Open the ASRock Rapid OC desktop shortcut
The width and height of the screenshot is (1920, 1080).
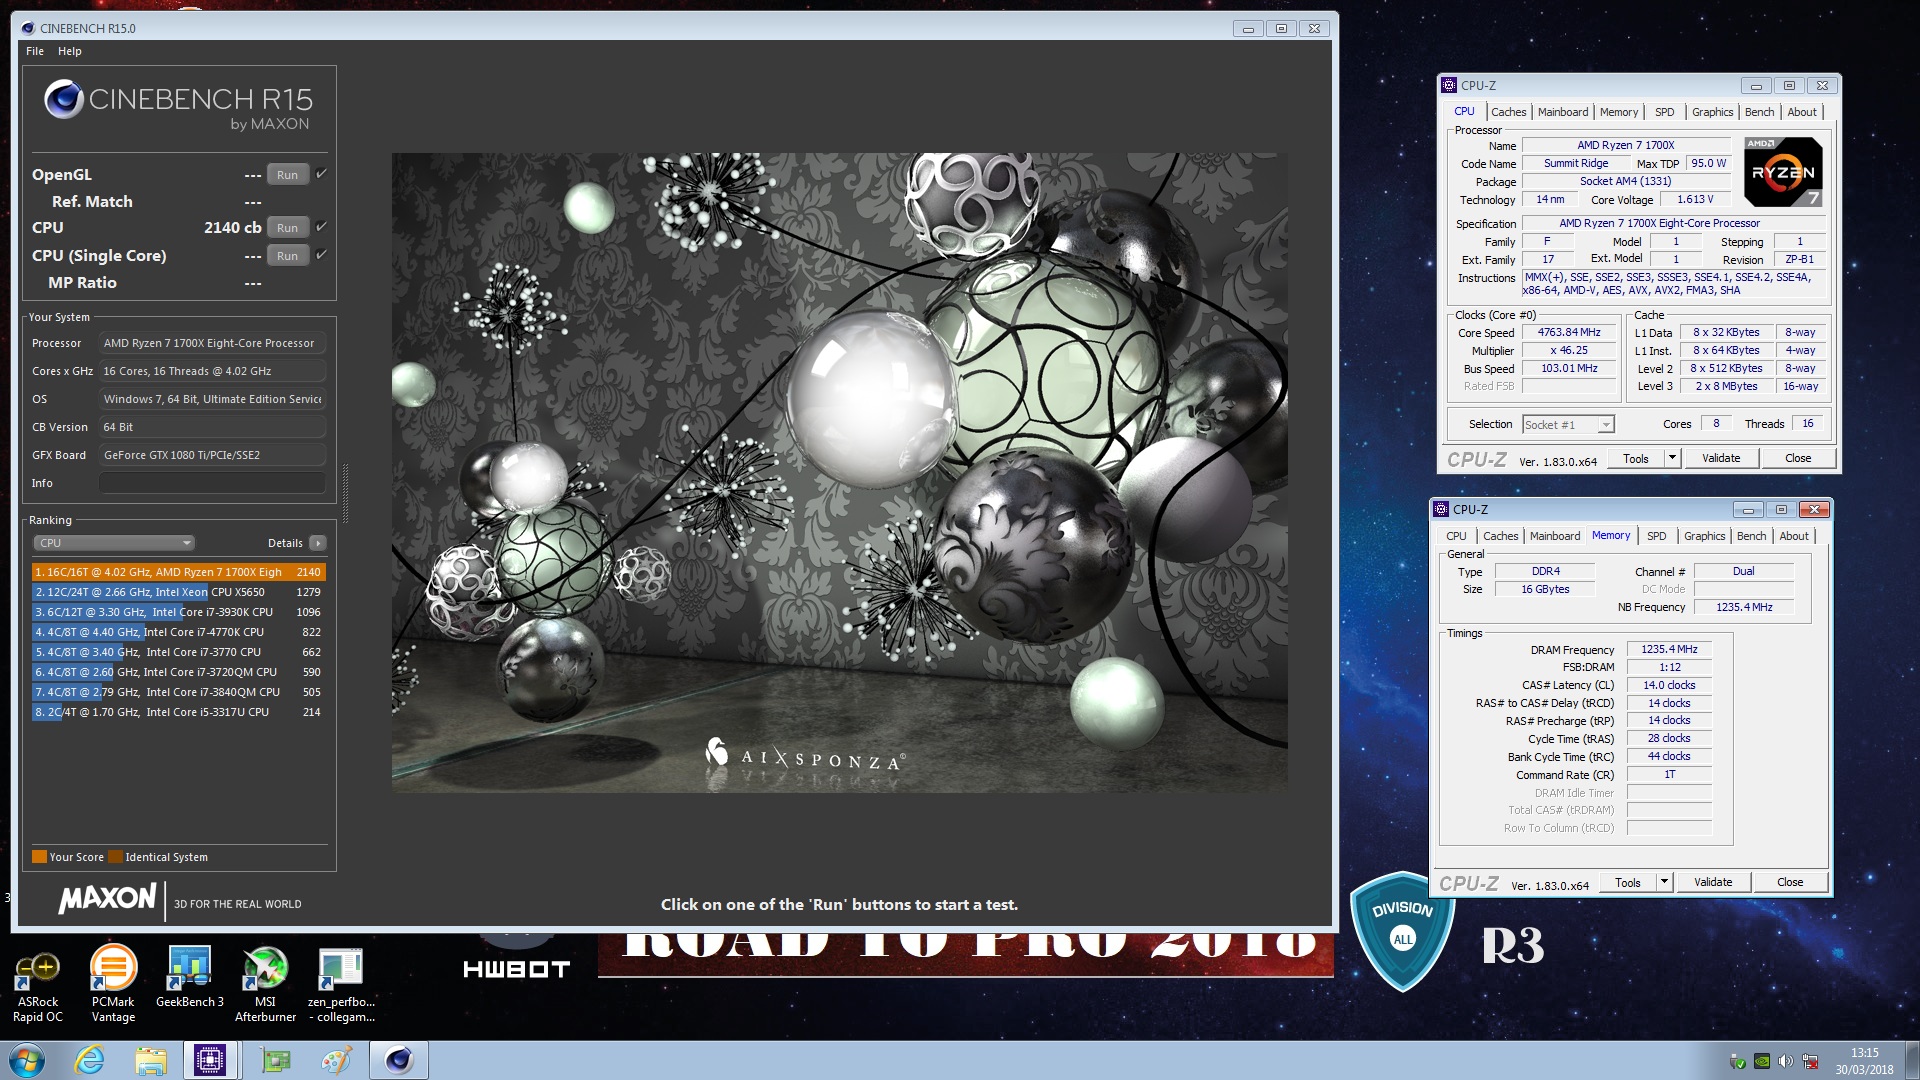[x=38, y=985]
